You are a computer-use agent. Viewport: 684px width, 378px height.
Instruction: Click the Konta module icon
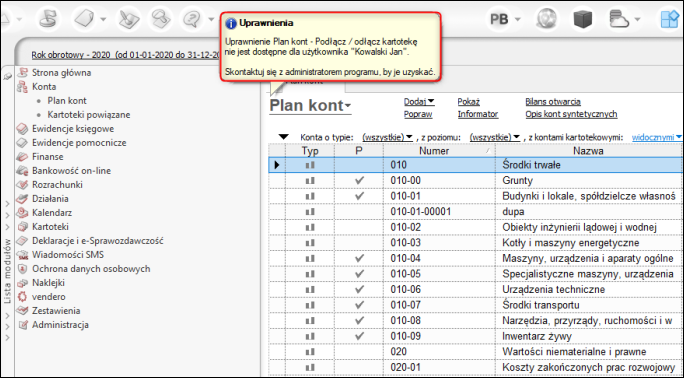coord(22,87)
